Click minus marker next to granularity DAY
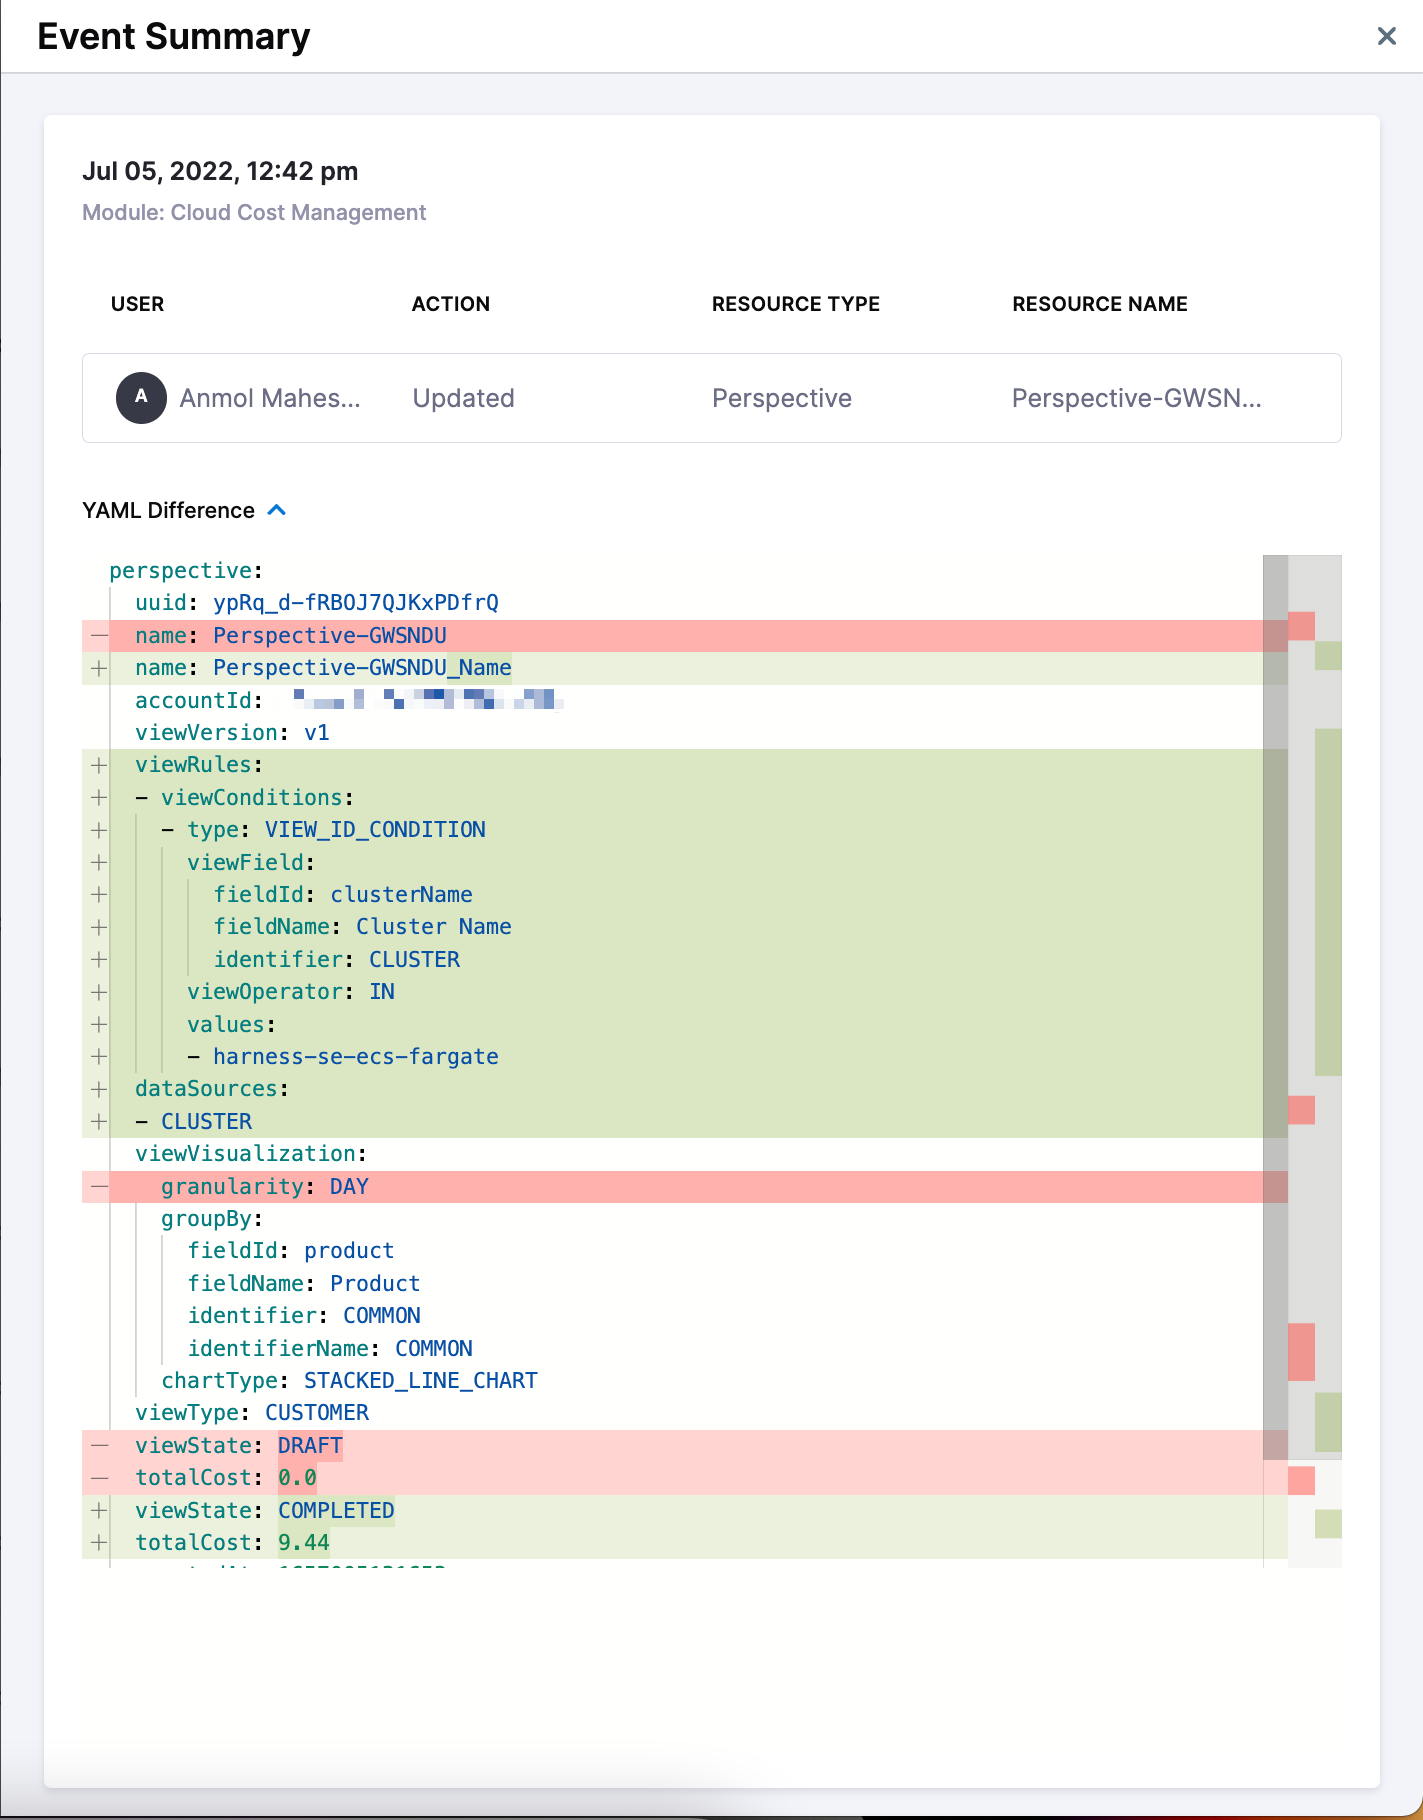 pyautogui.click(x=99, y=1187)
